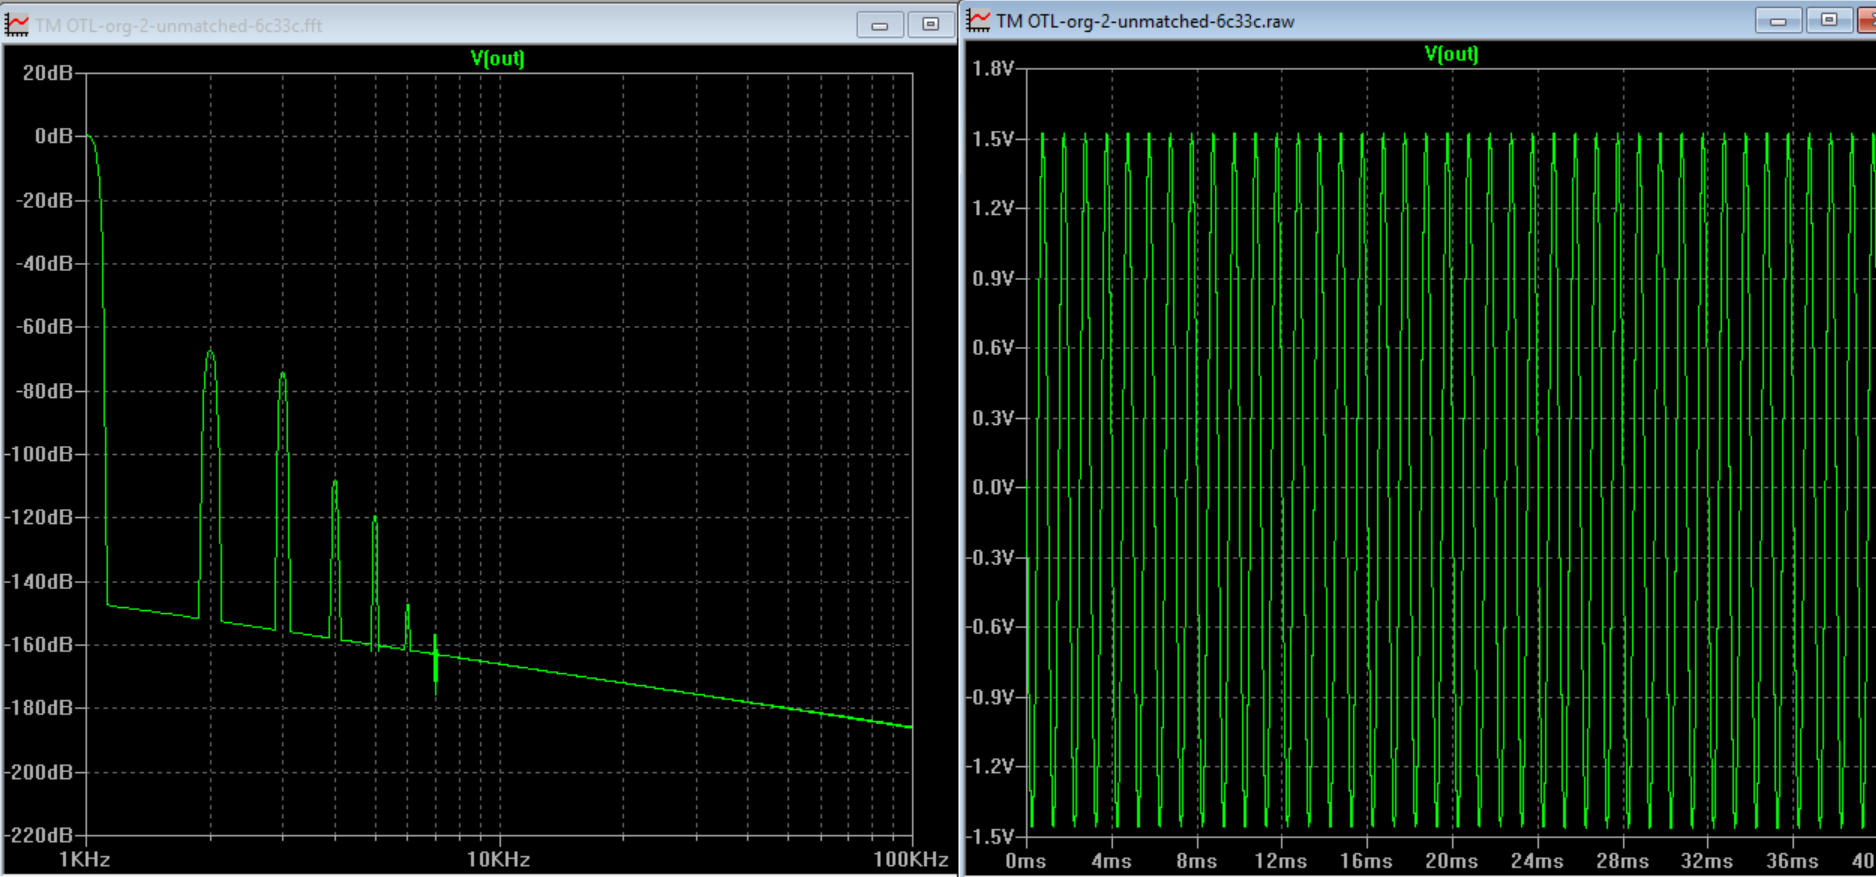Click the -20dB axis label
Viewport: 1876px width, 877px height.
point(45,200)
